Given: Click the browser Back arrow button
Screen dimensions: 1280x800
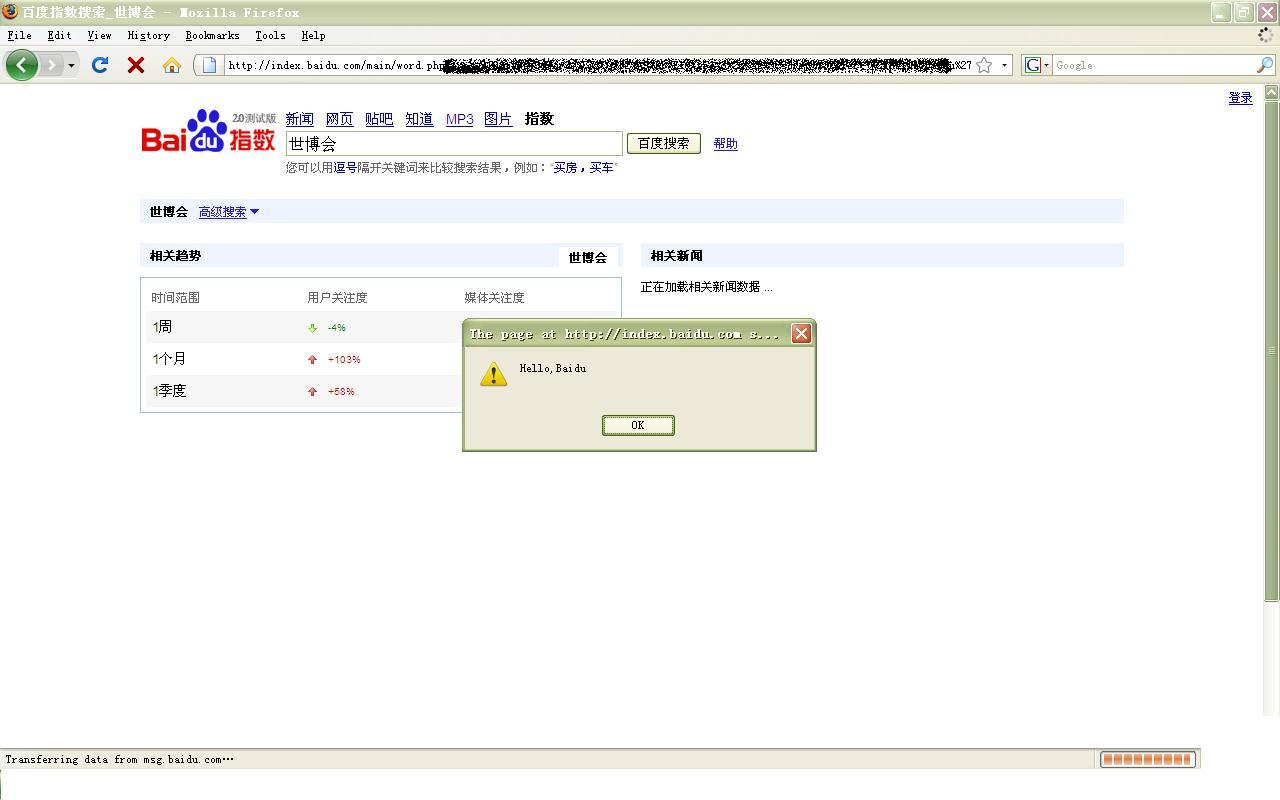Looking at the screenshot, I should point(21,65).
